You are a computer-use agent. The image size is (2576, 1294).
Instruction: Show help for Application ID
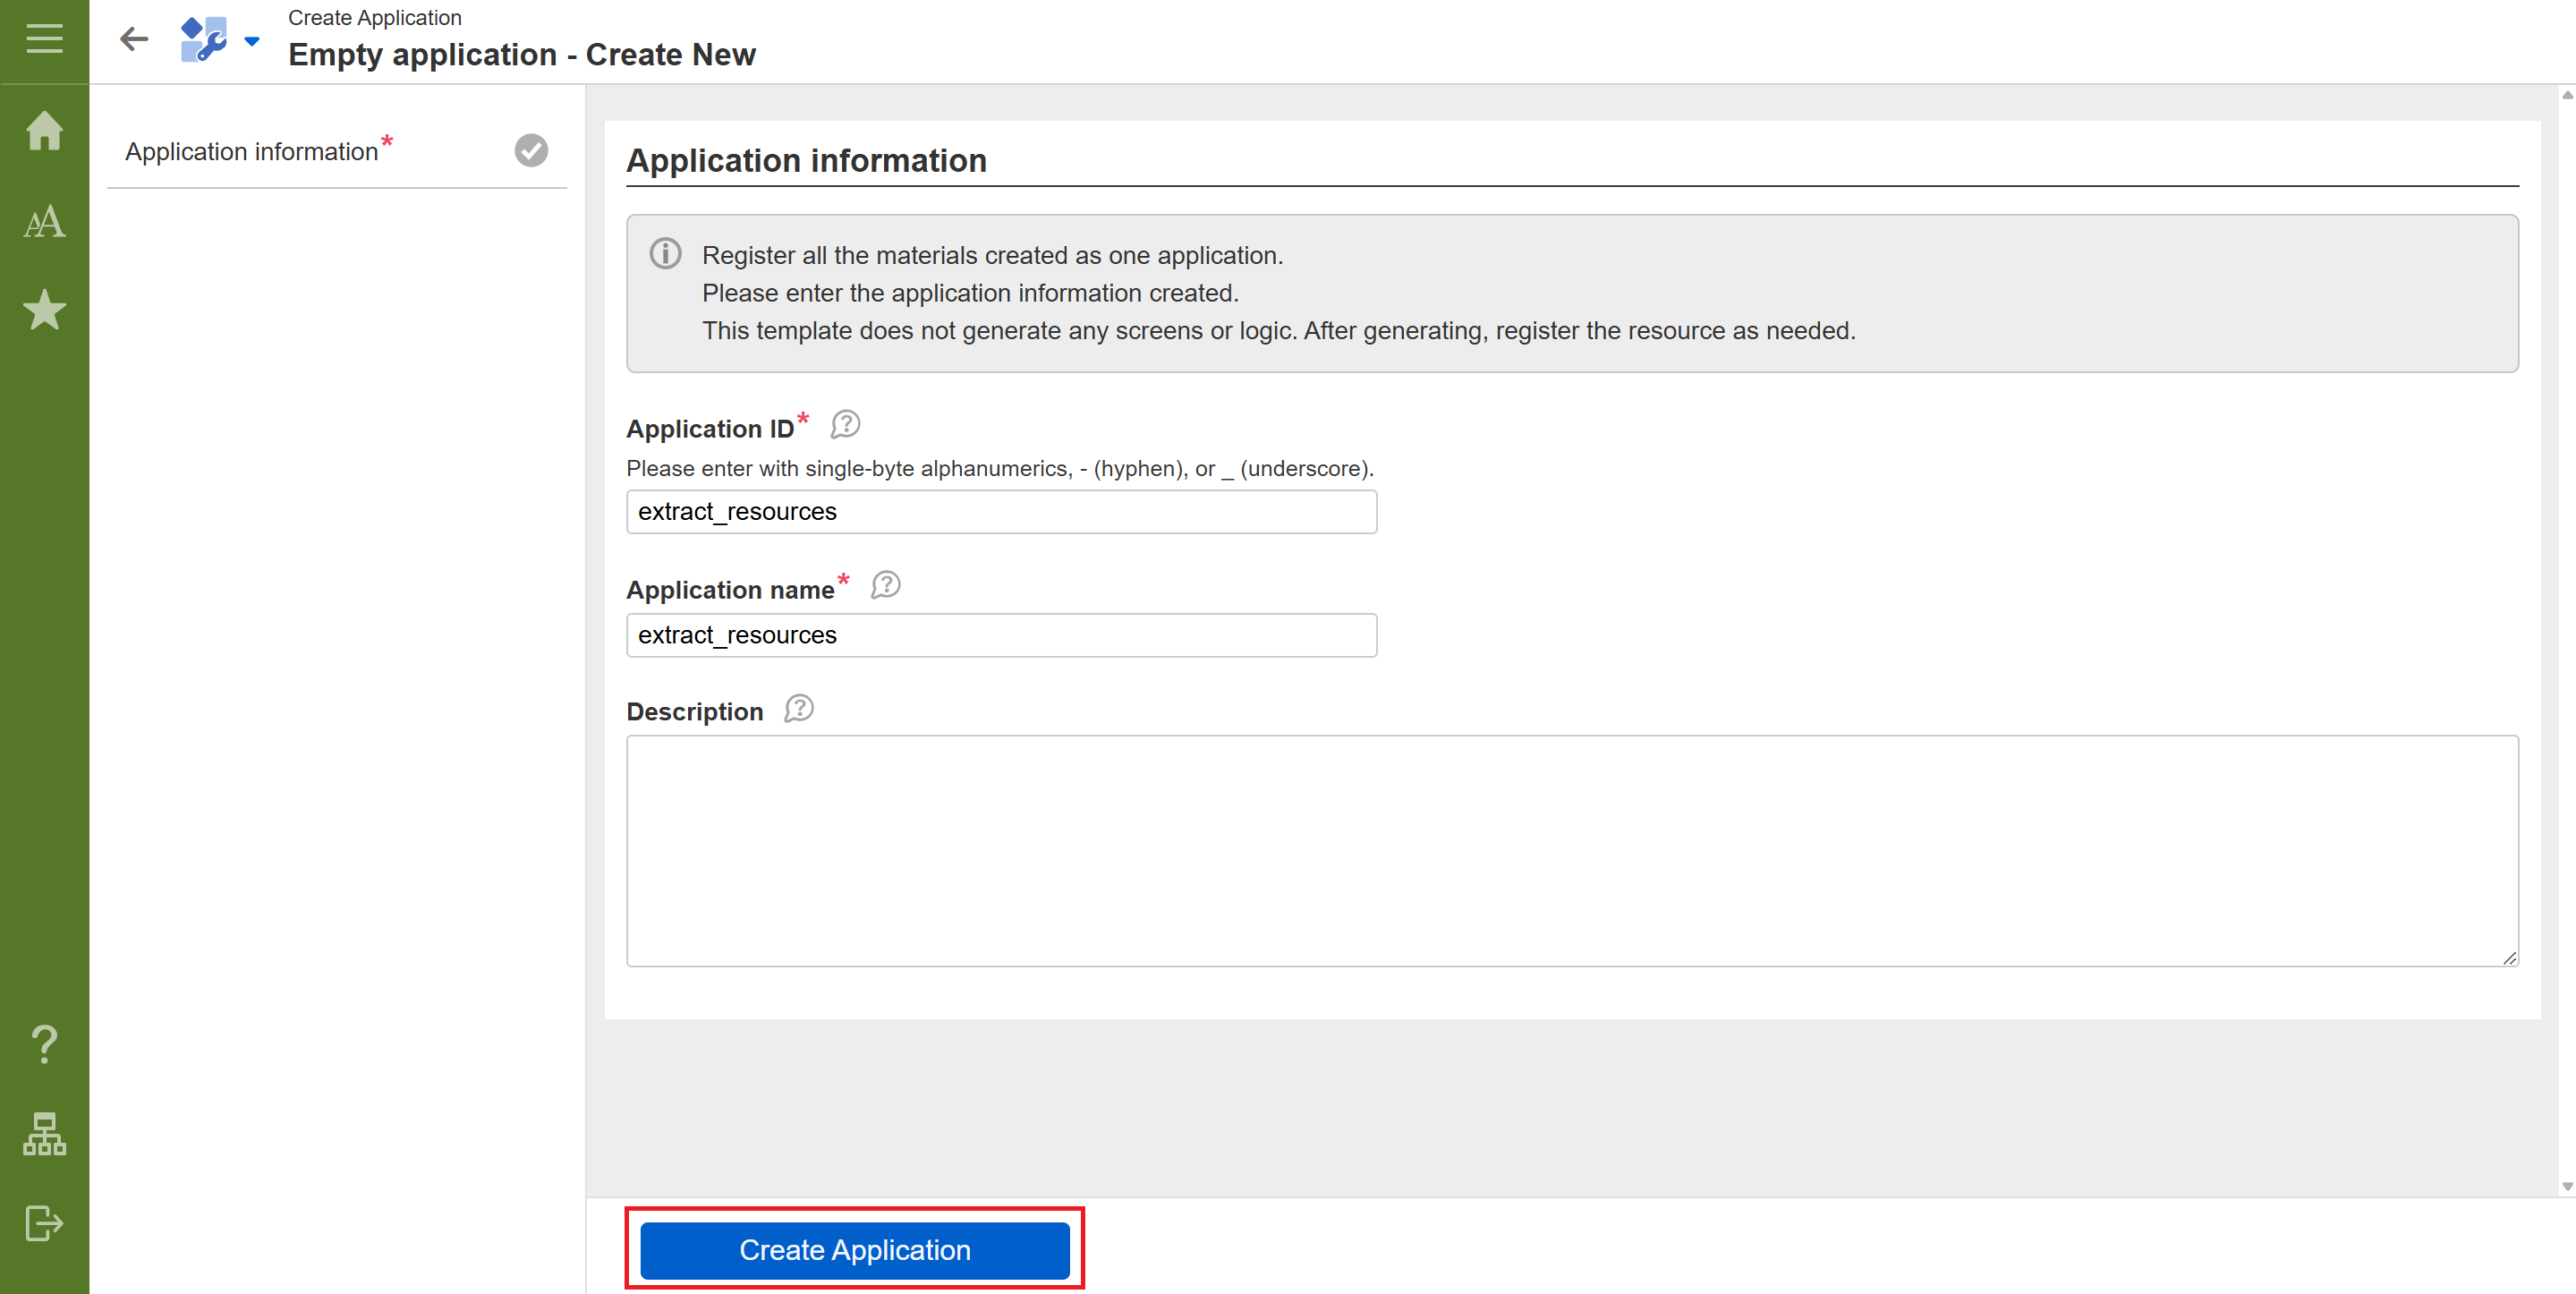click(x=845, y=425)
